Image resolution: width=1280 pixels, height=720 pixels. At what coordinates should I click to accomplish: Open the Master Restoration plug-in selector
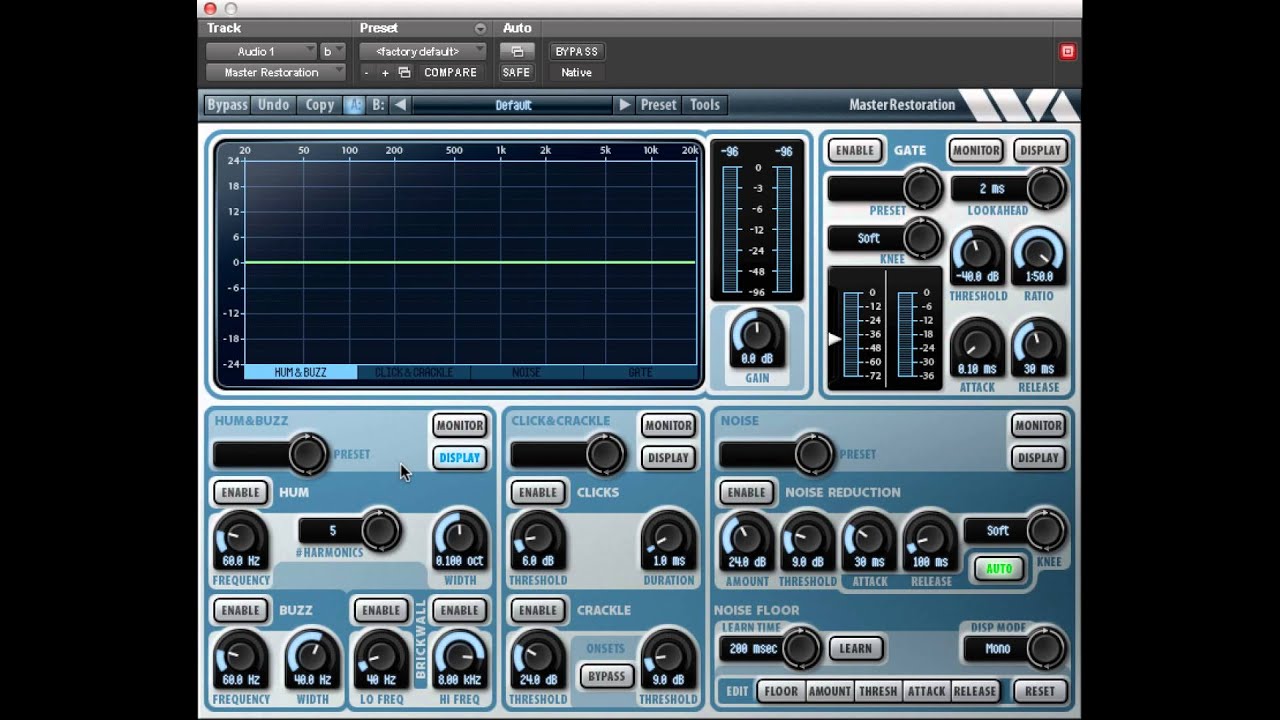[x=276, y=72]
